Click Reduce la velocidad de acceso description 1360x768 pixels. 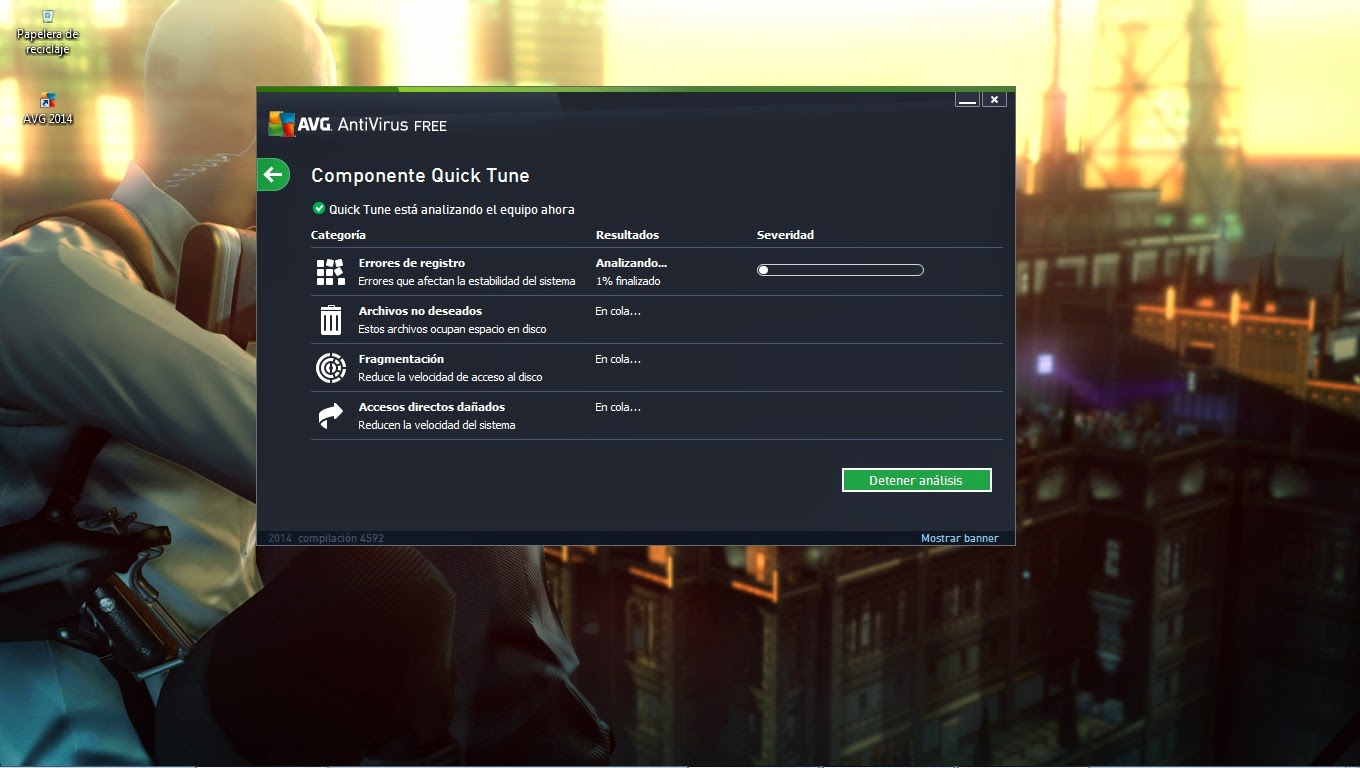pos(450,377)
